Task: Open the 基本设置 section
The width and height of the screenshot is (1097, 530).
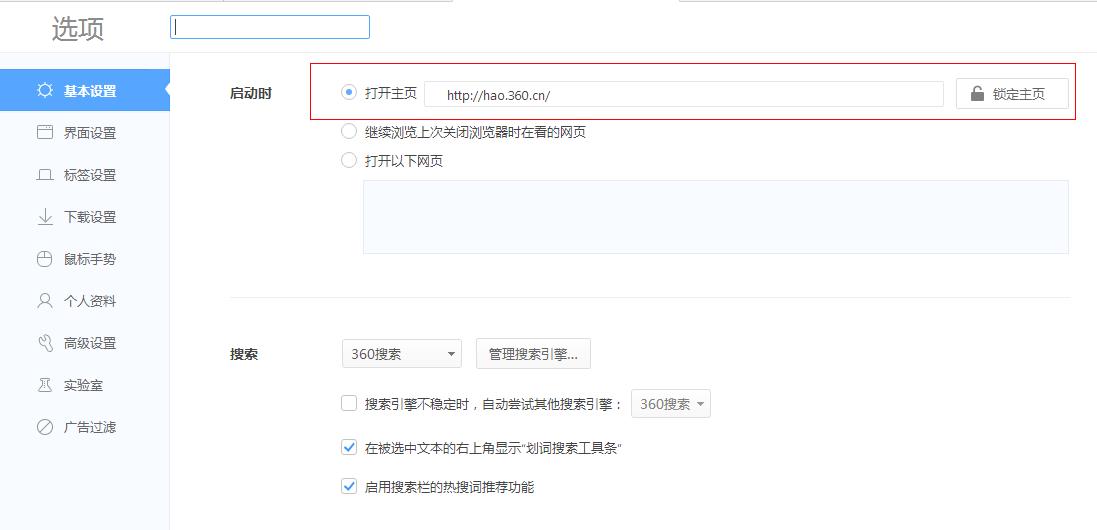Action: [x=85, y=90]
